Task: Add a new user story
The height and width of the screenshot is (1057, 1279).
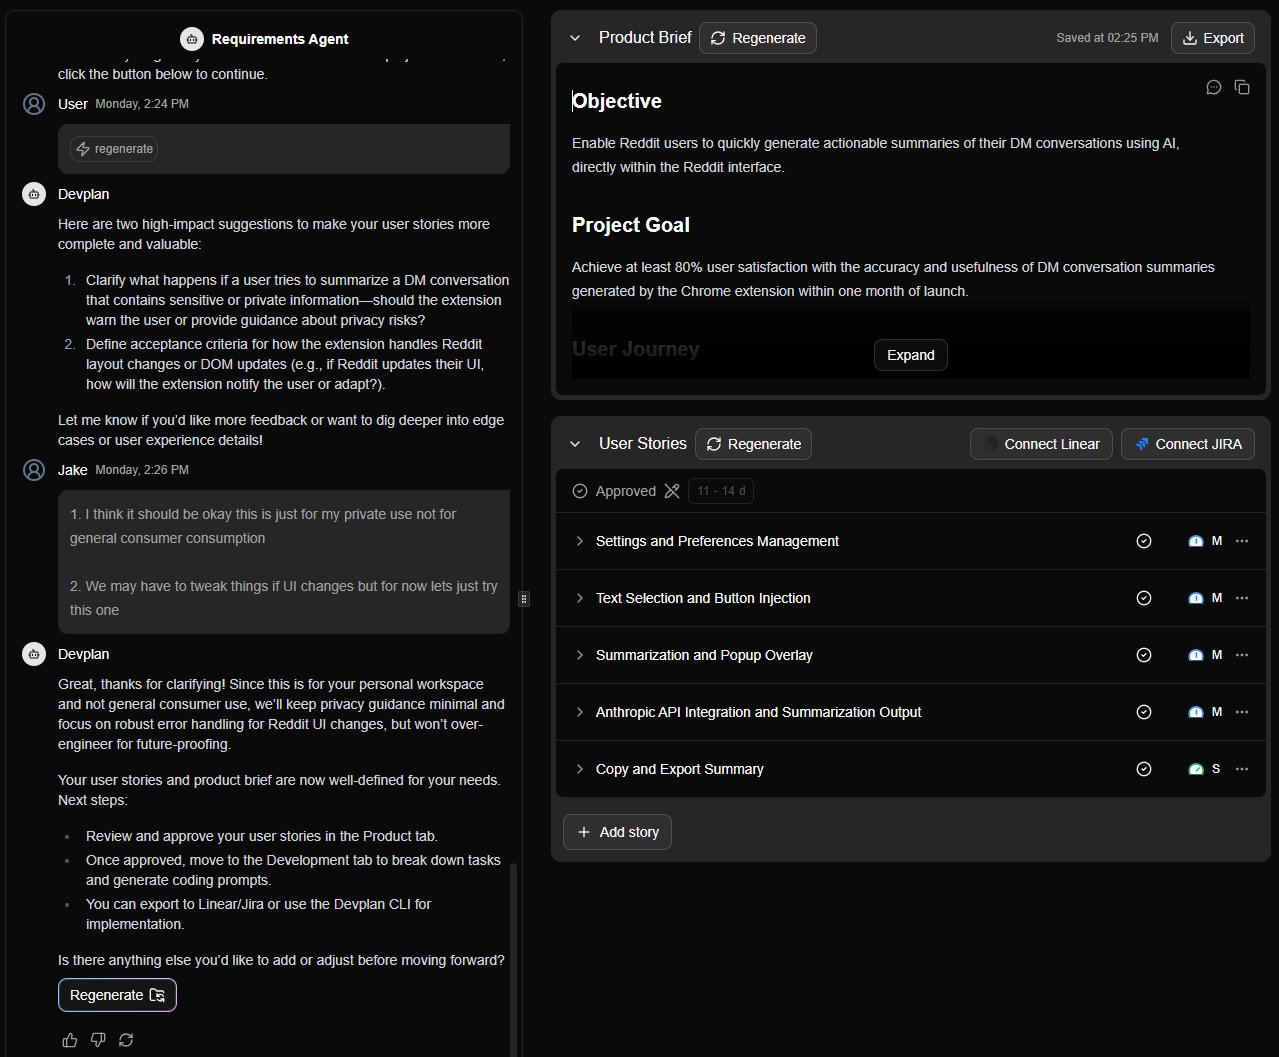Action: pyautogui.click(x=617, y=832)
